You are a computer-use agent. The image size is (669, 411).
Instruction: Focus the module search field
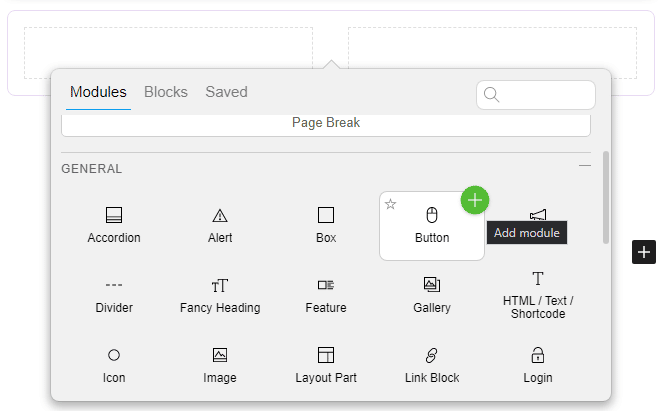(545, 95)
